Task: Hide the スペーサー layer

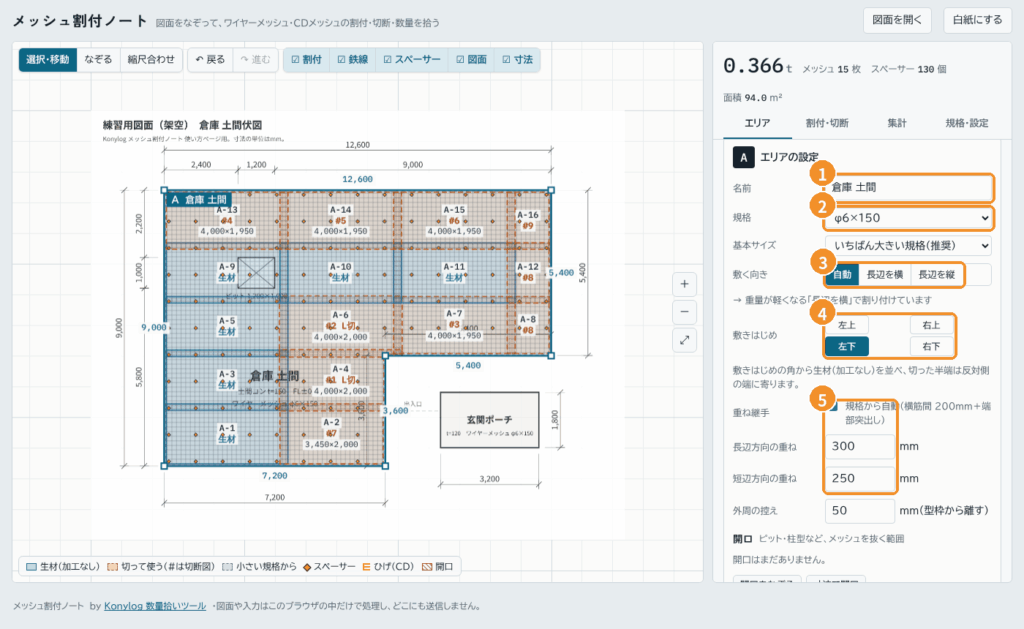Action: coord(412,59)
